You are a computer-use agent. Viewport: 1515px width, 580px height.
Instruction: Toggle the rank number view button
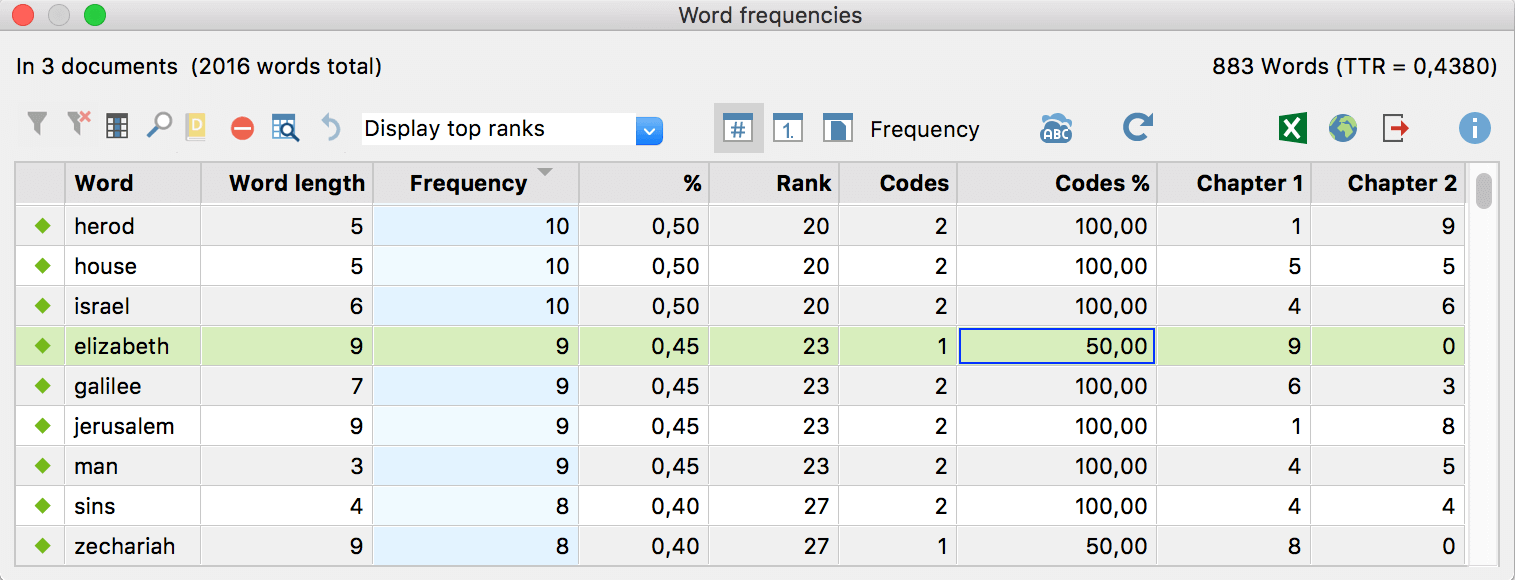point(788,128)
